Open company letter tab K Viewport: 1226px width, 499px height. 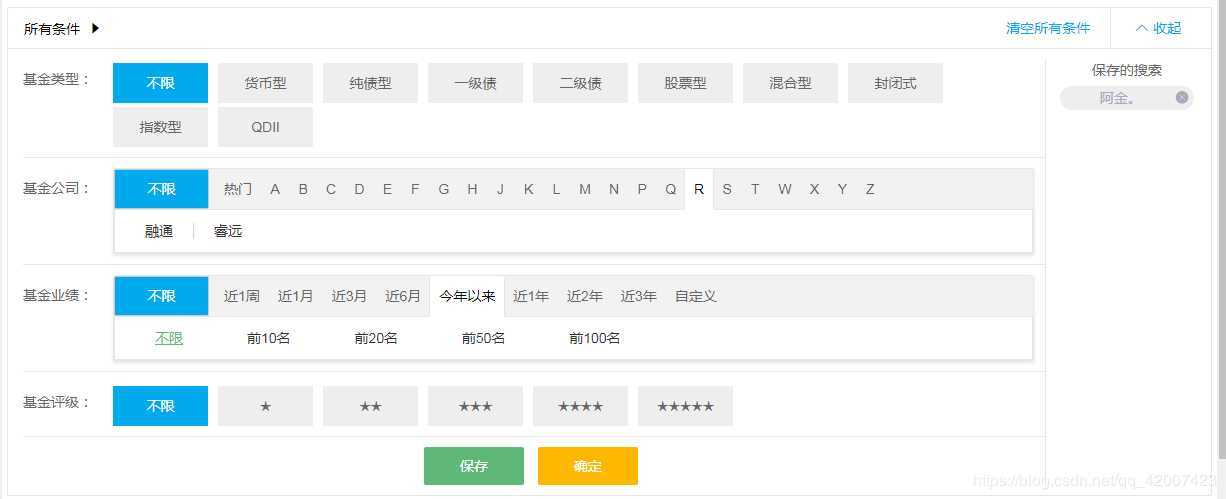[528, 189]
